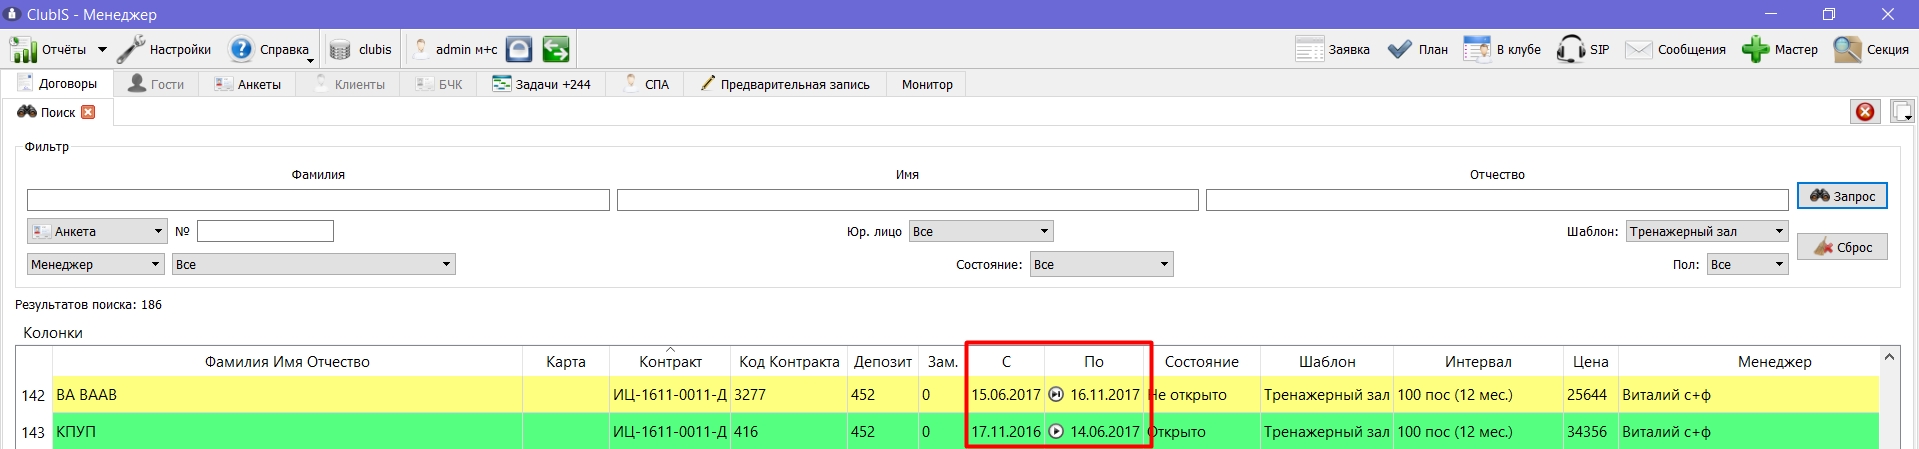Open the Шаблон dropdown Тренажерный зал
The width and height of the screenshot is (1919, 449).
pyautogui.click(x=1707, y=231)
